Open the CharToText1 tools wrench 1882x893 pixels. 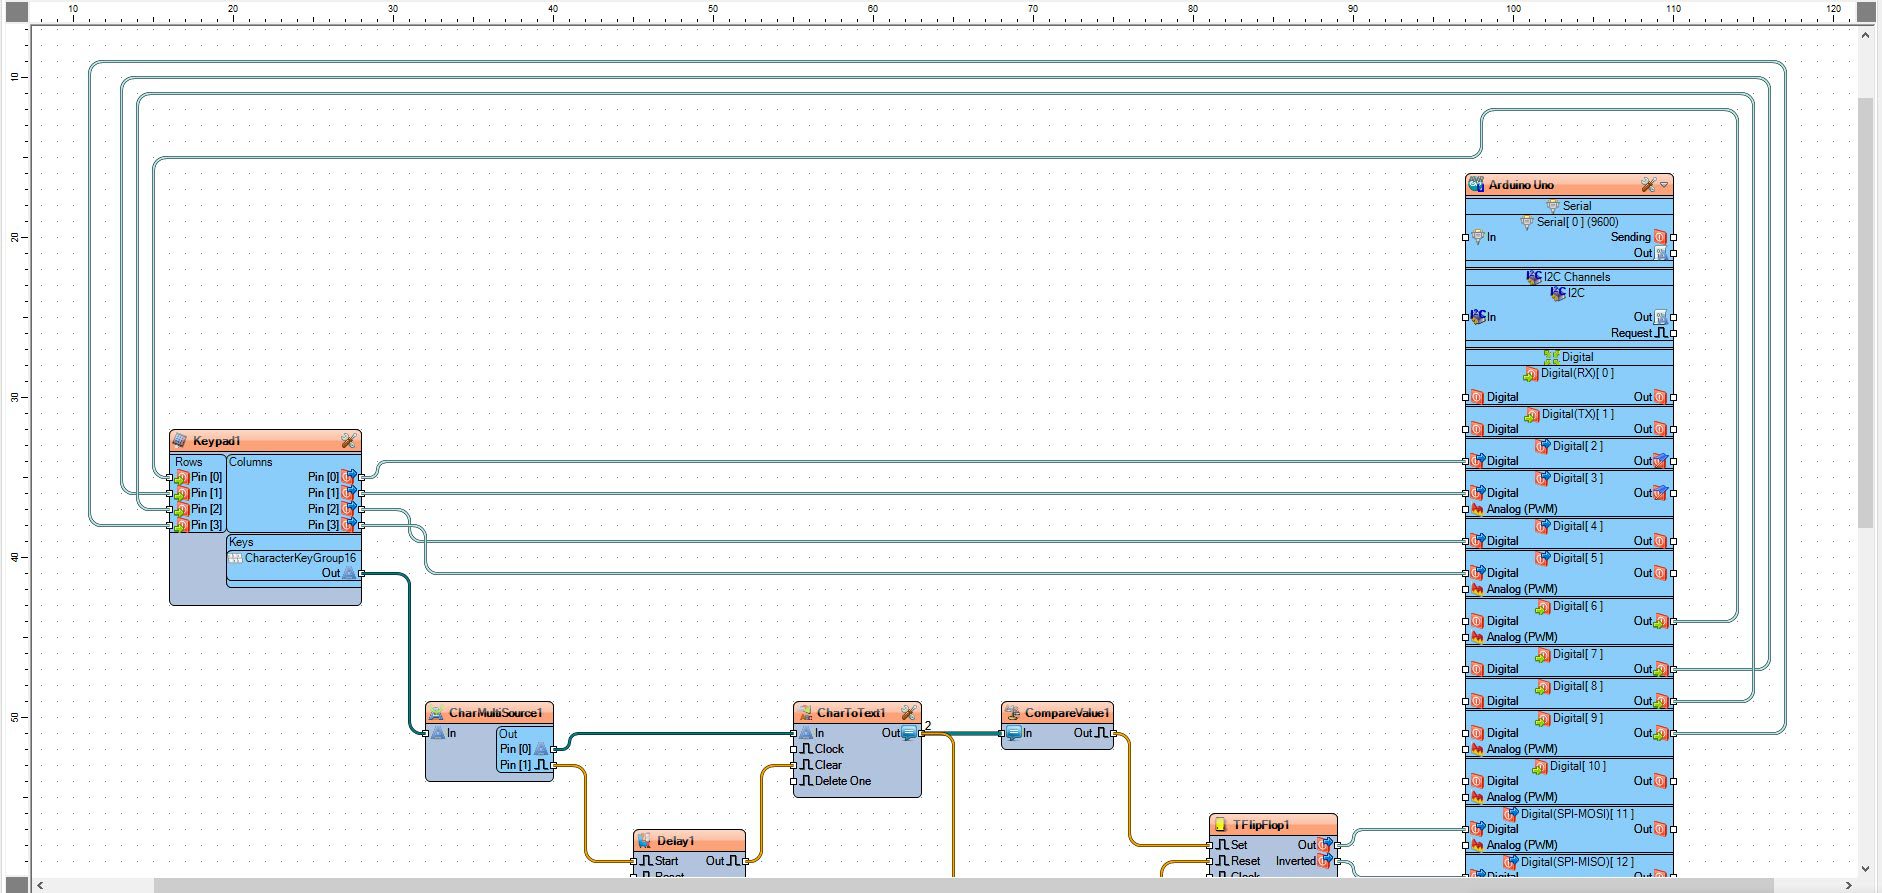click(908, 713)
